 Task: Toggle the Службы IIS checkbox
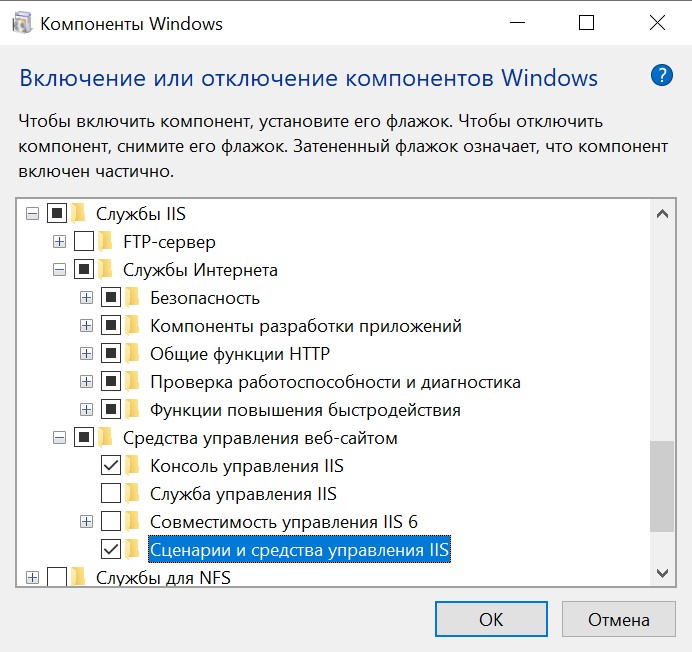57,214
